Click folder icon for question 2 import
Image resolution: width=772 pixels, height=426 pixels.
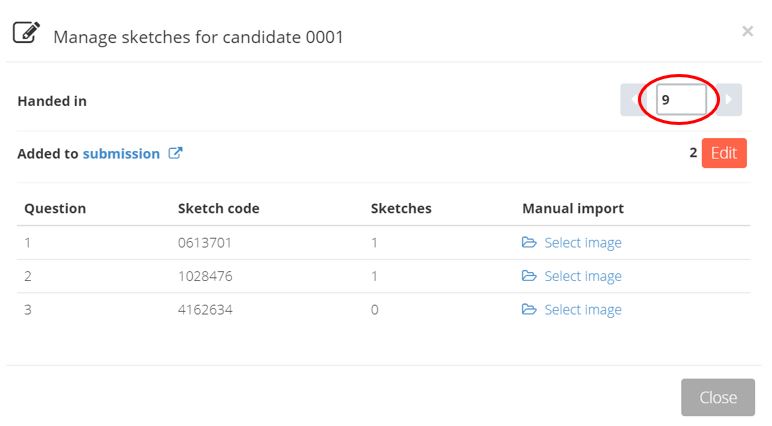[x=529, y=276]
